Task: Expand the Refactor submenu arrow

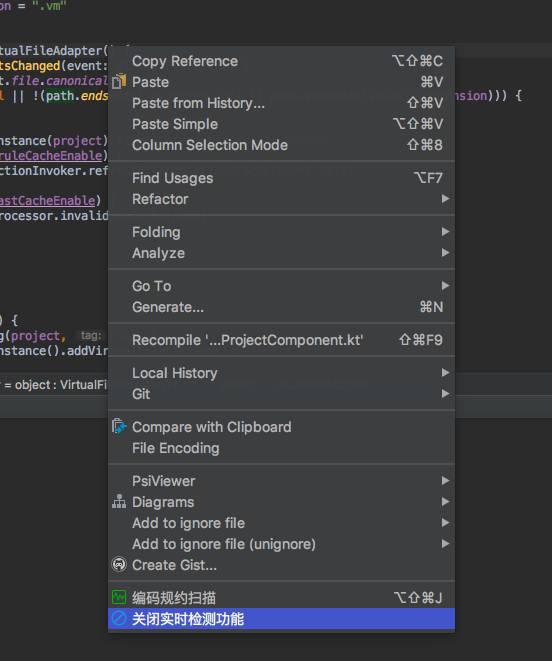Action: point(445,199)
